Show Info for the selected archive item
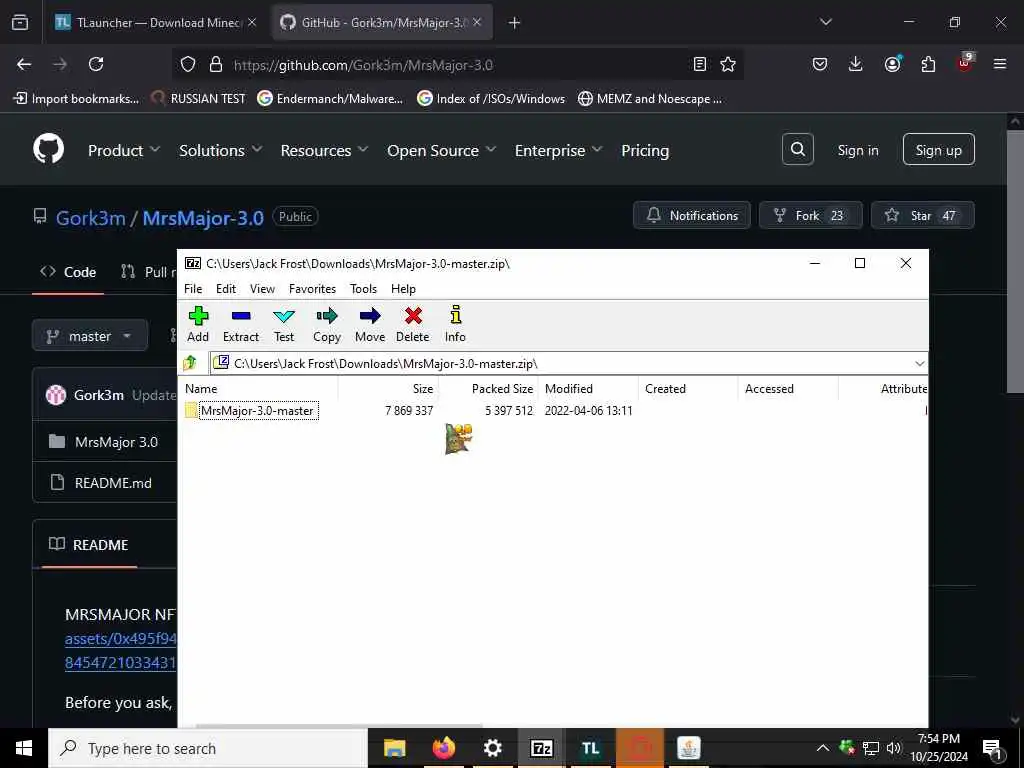Image resolution: width=1024 pixels, height=768 pixels. pos(455,325)
